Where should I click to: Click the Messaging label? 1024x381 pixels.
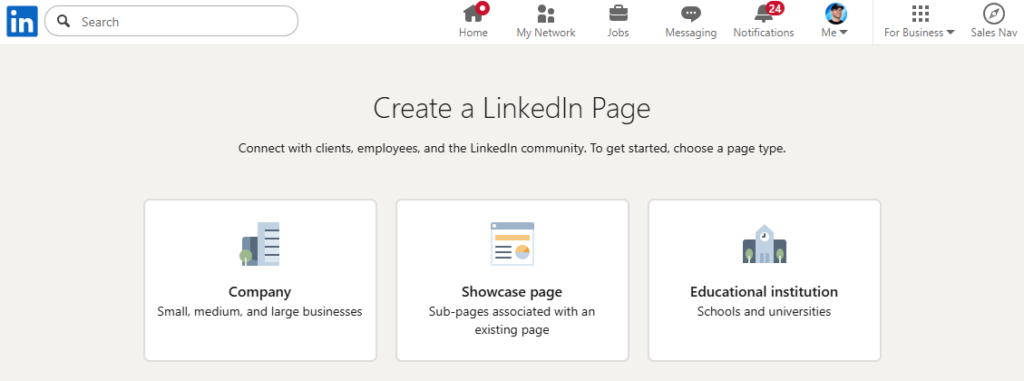(691, 33)
